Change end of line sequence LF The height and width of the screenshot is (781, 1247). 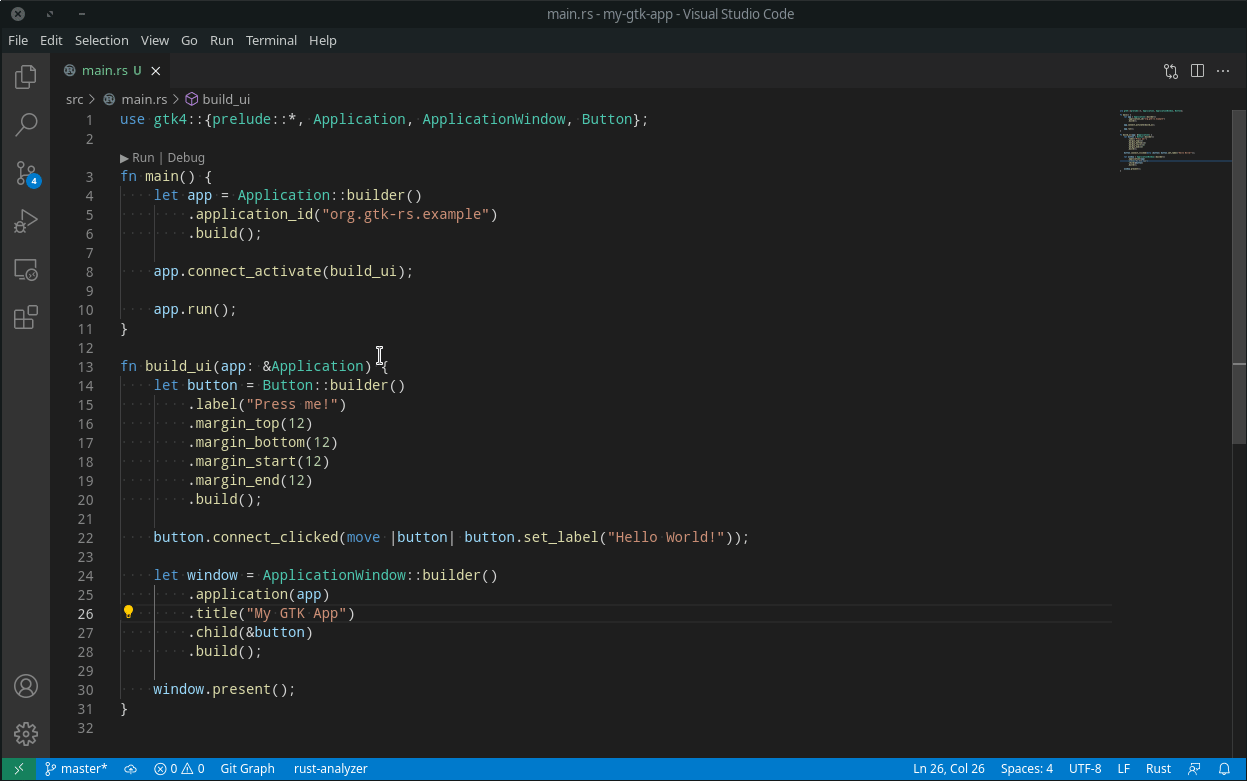click(1124, 769)
